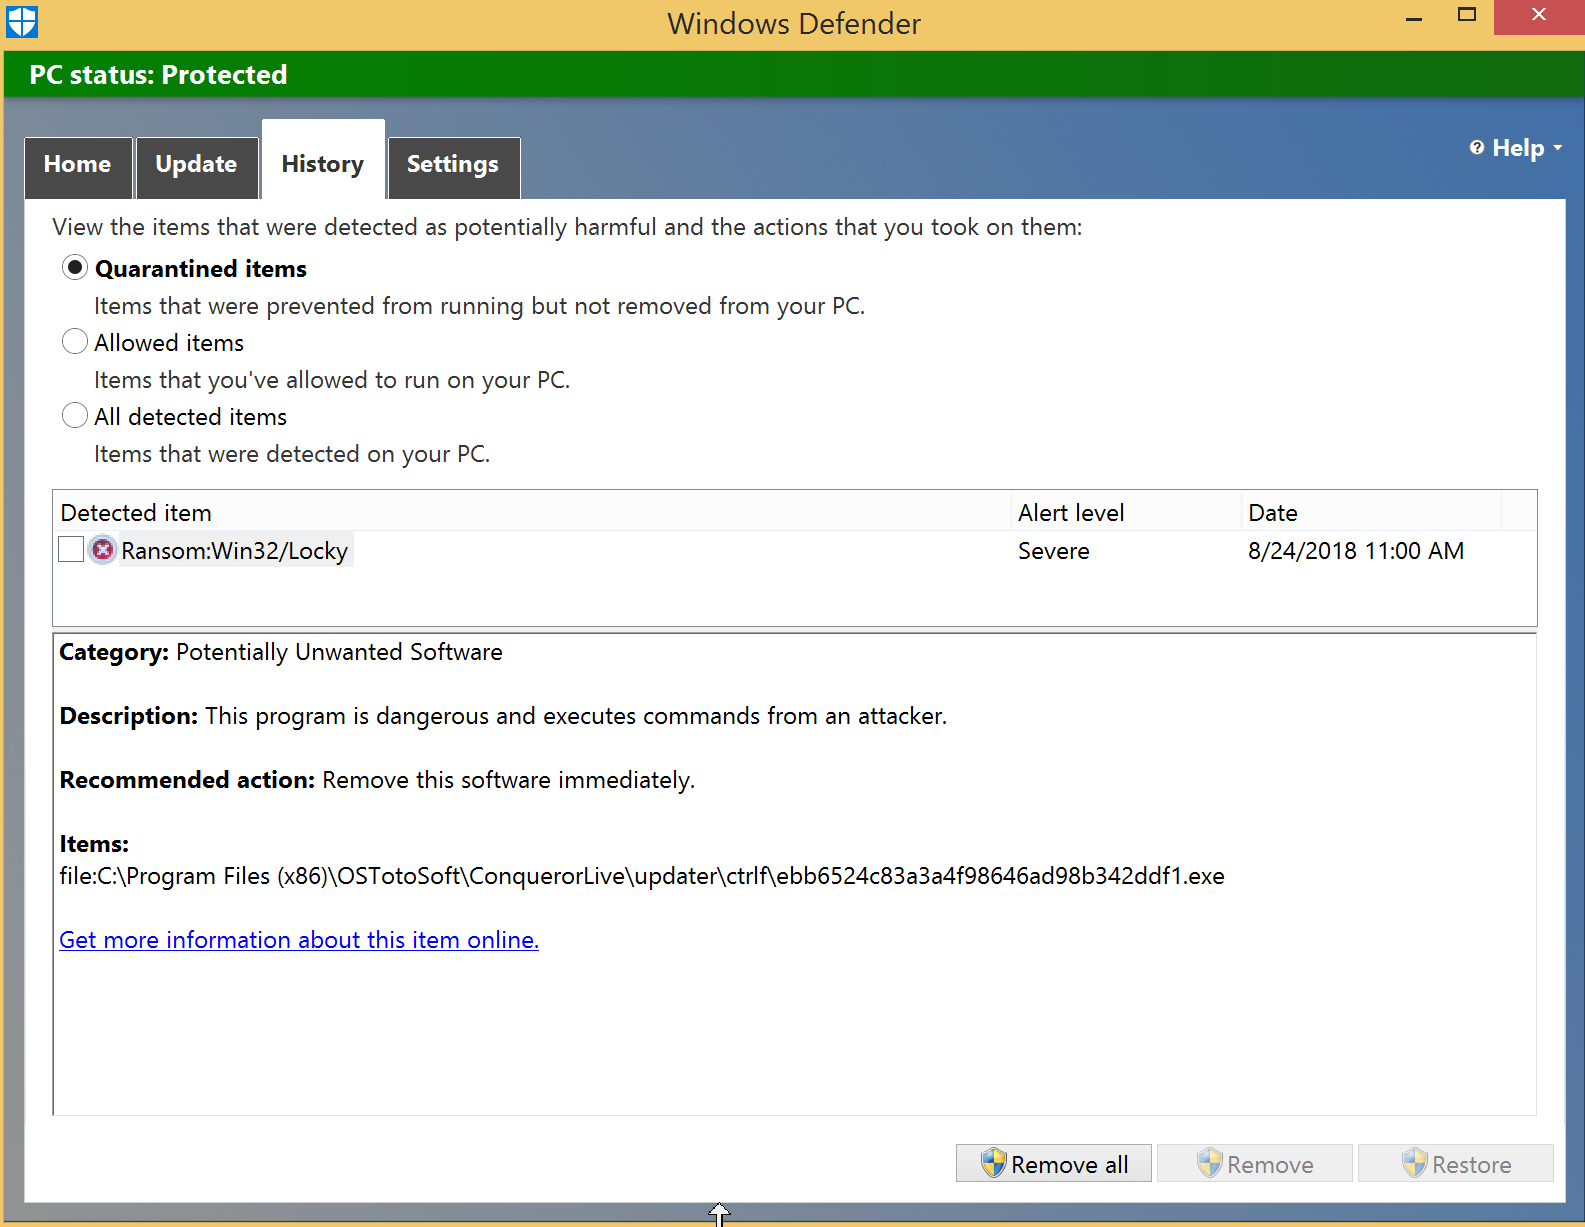Maximize the Windows Defender window
The height and width of the screenshot is (1227, 1585).
coord(1466,15)
